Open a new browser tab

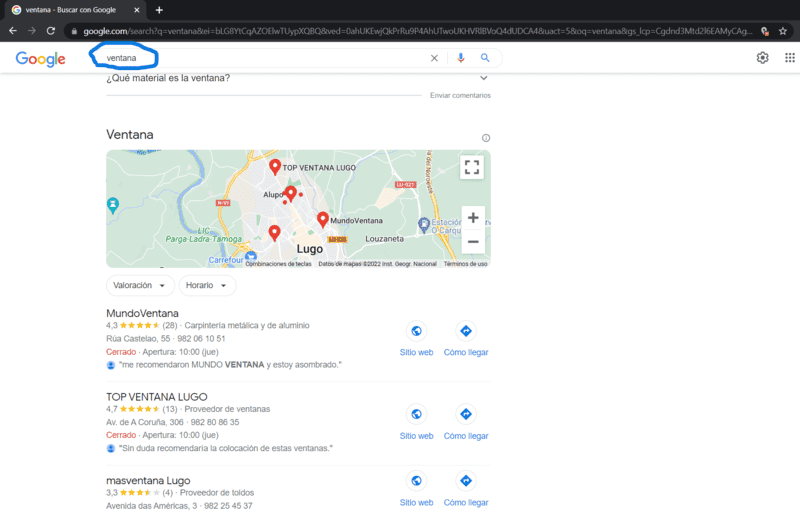tap(159, 10)
